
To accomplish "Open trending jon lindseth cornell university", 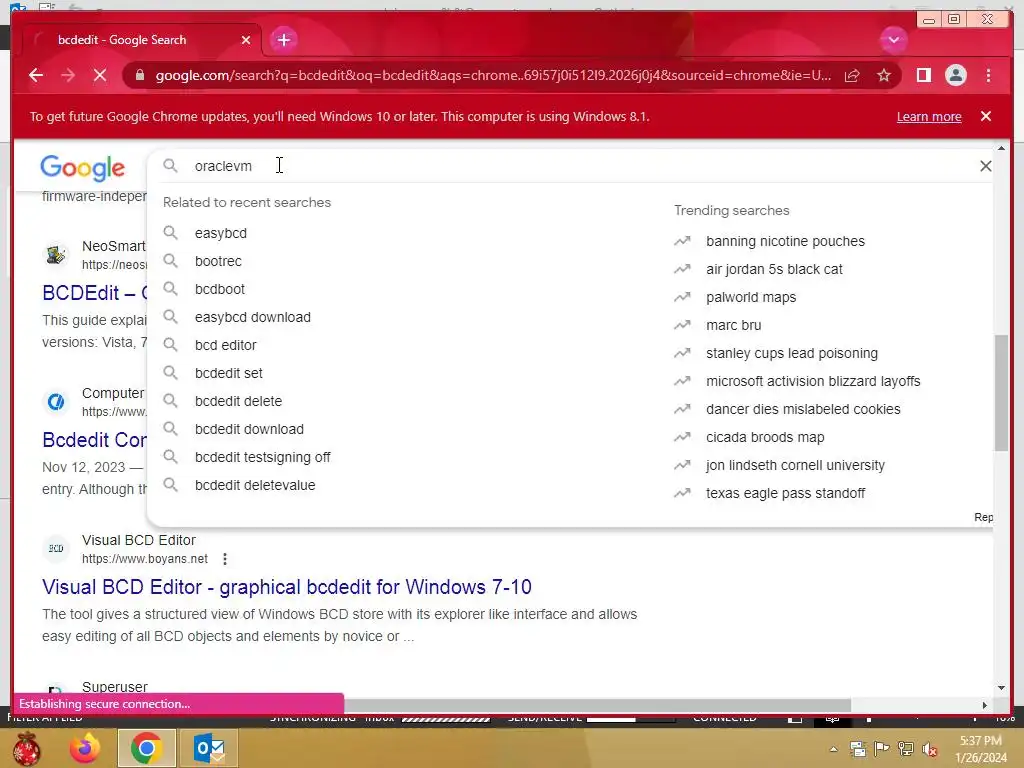I will pyautogui.click(x=795, y=466).
